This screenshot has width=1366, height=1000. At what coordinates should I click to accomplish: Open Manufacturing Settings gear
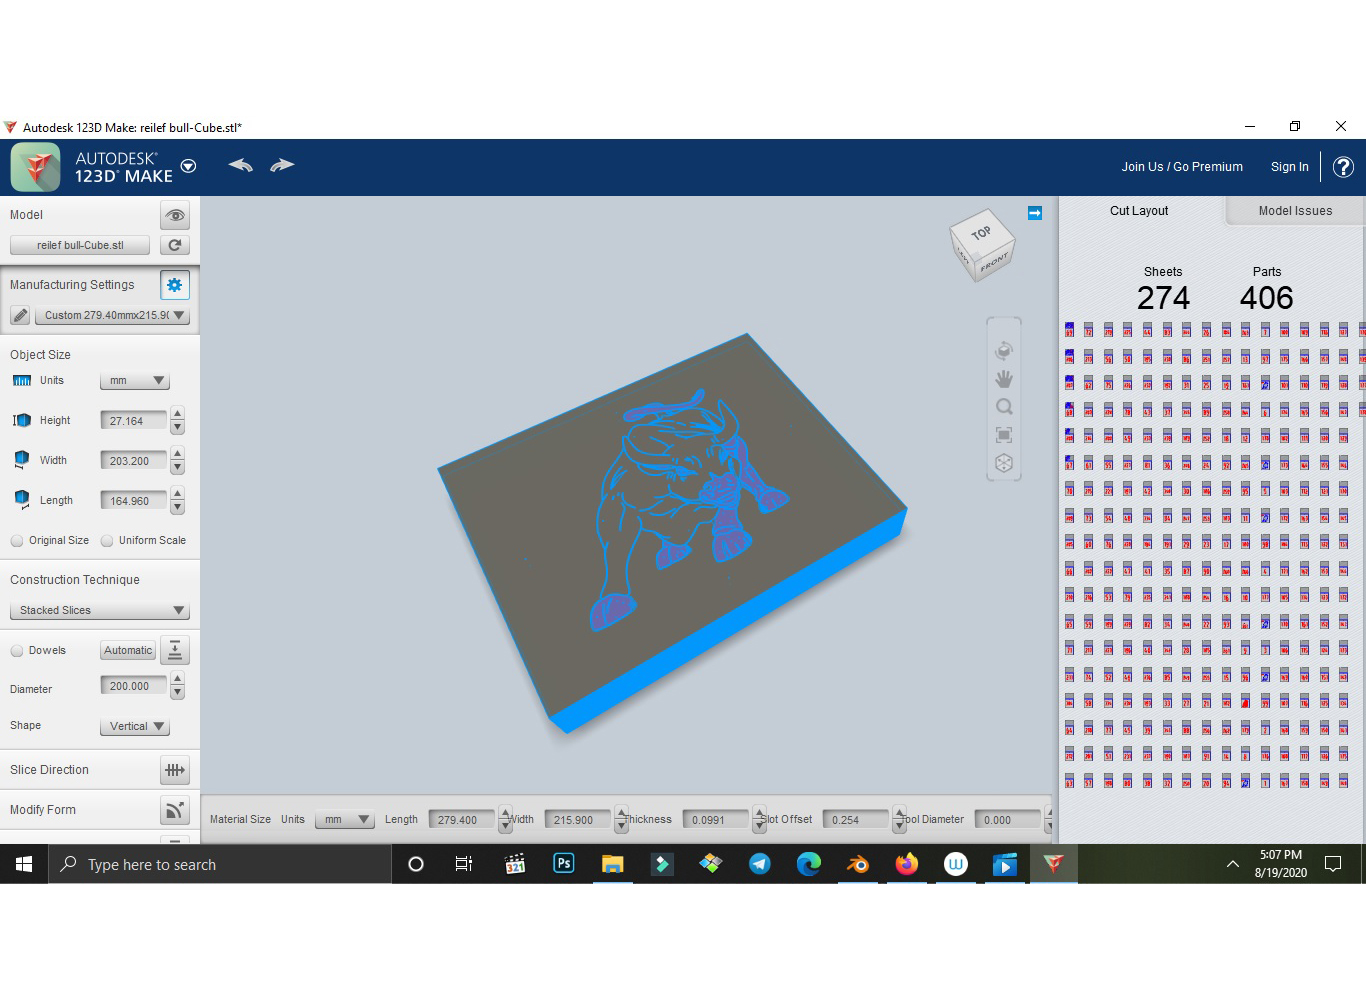175,285
